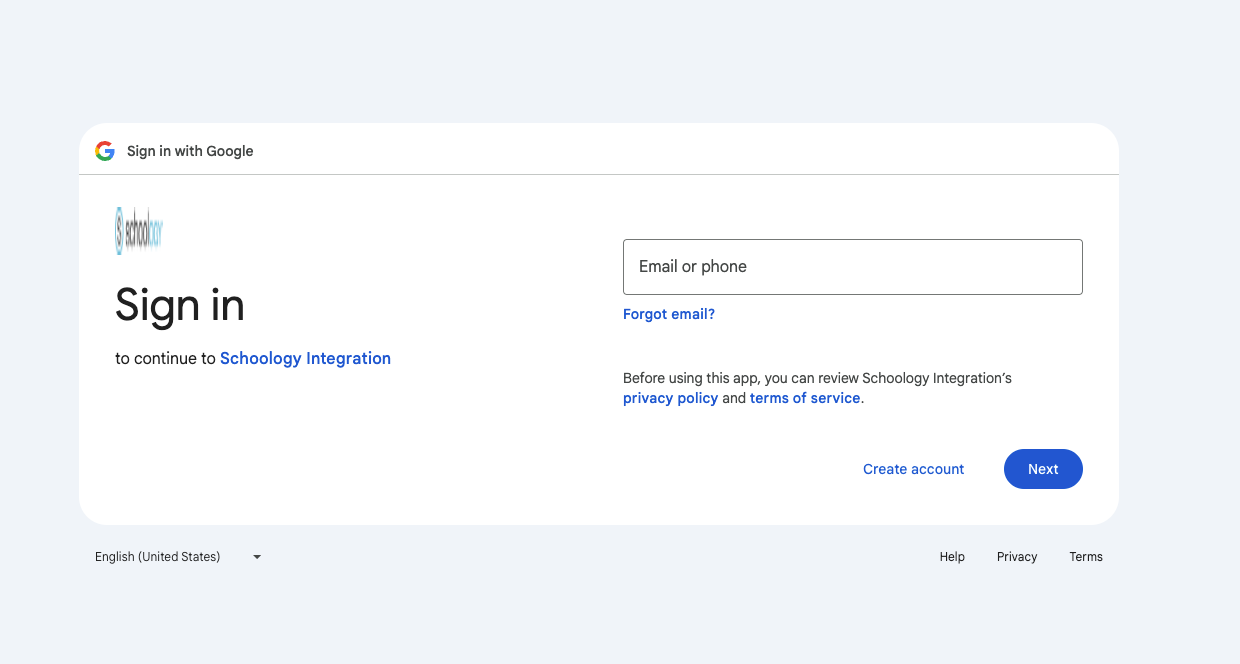Click the Sign in with Google header text
1240x664 pixels.
click(190, 151)
